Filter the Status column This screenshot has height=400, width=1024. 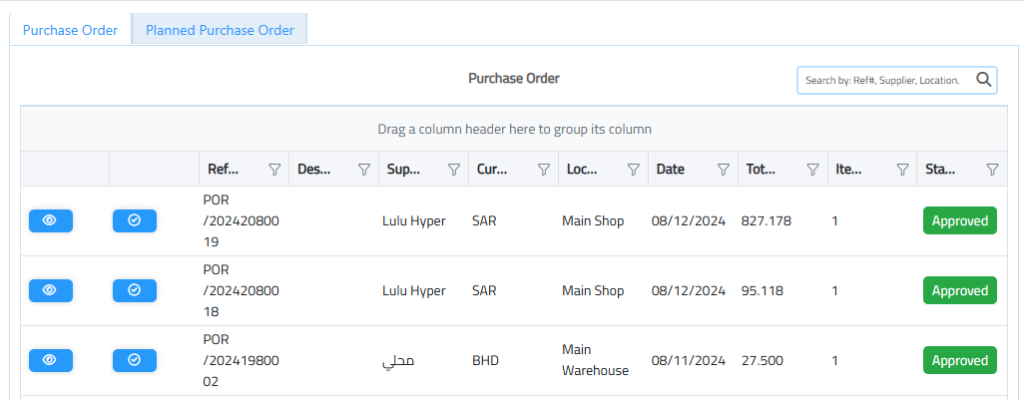992,170
